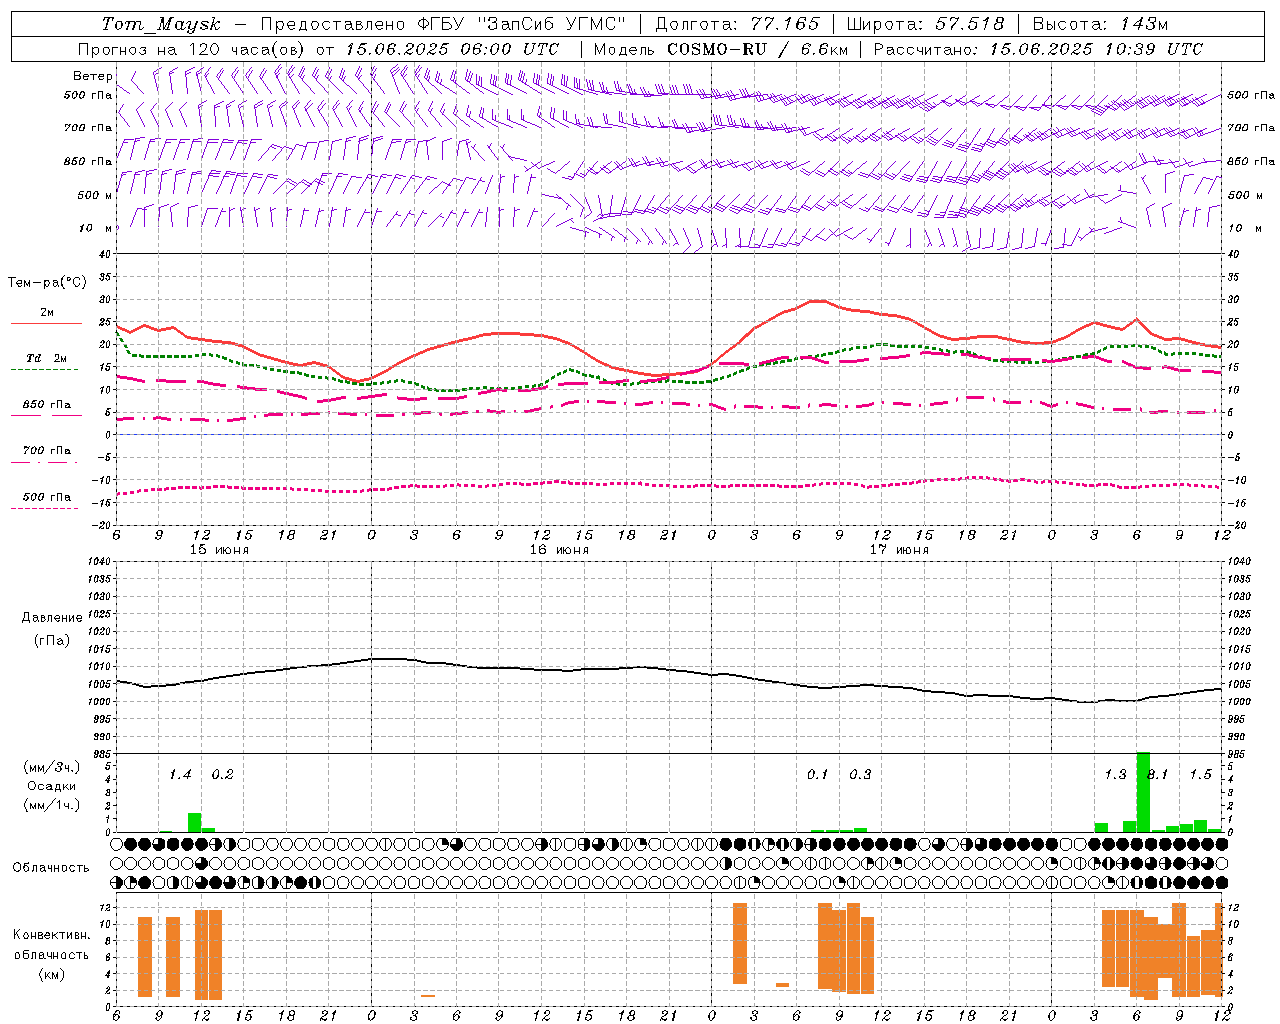This screenshot has height=1024, width=1280.
Task: Click the 850 гПа temperature legend entry
Action: pyautogui.click(x=46, y=405)
